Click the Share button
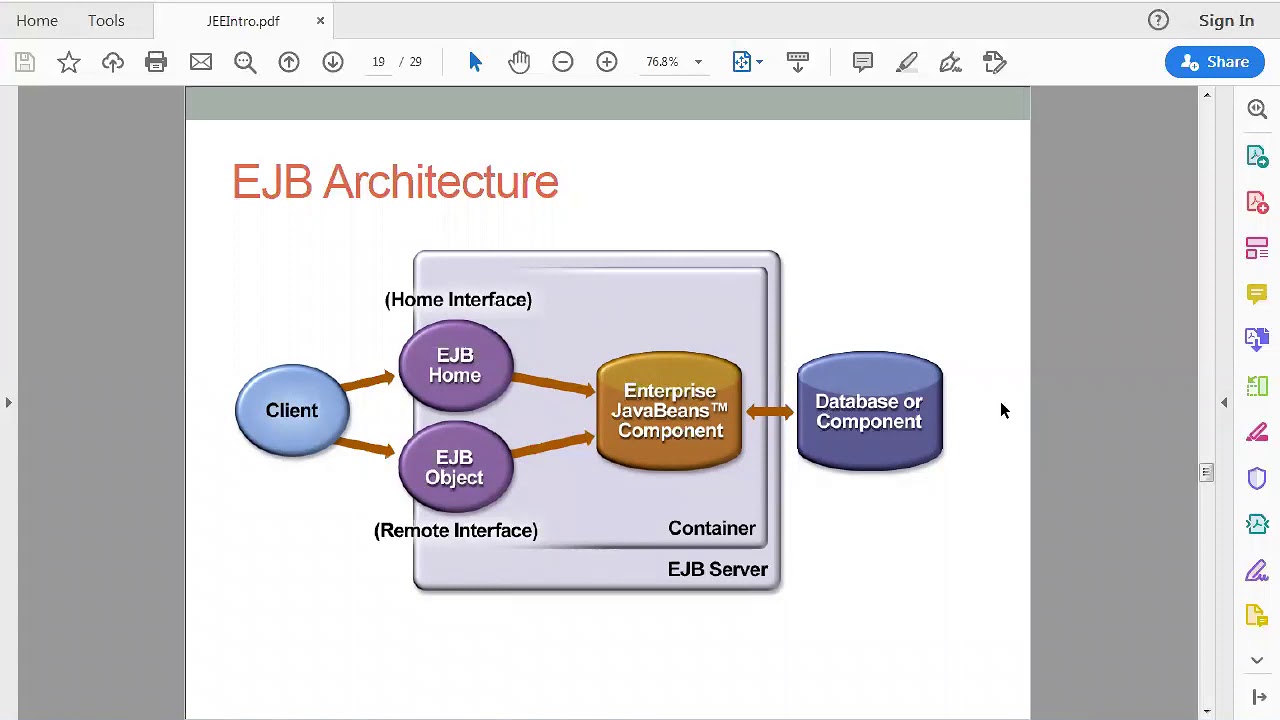Screen dimensions: 1280x720 pos(1214,62)
